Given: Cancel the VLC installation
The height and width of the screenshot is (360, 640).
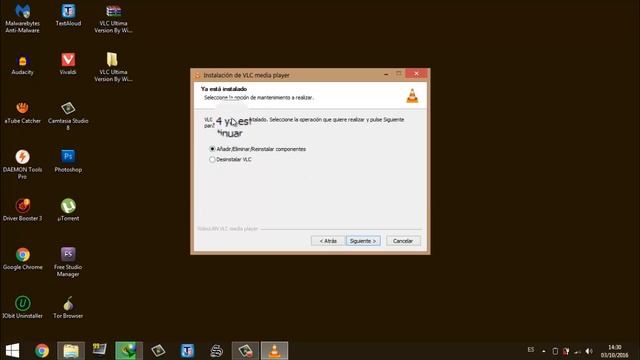Looking at the screenshot, I should 403,241.
